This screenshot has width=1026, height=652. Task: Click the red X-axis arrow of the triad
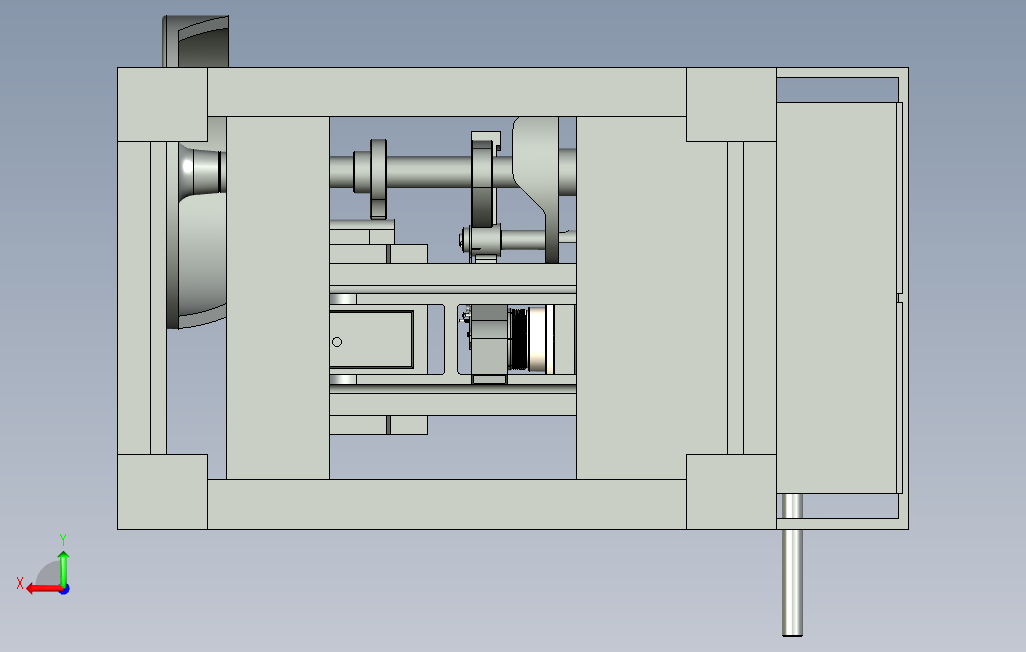[43, 589]
